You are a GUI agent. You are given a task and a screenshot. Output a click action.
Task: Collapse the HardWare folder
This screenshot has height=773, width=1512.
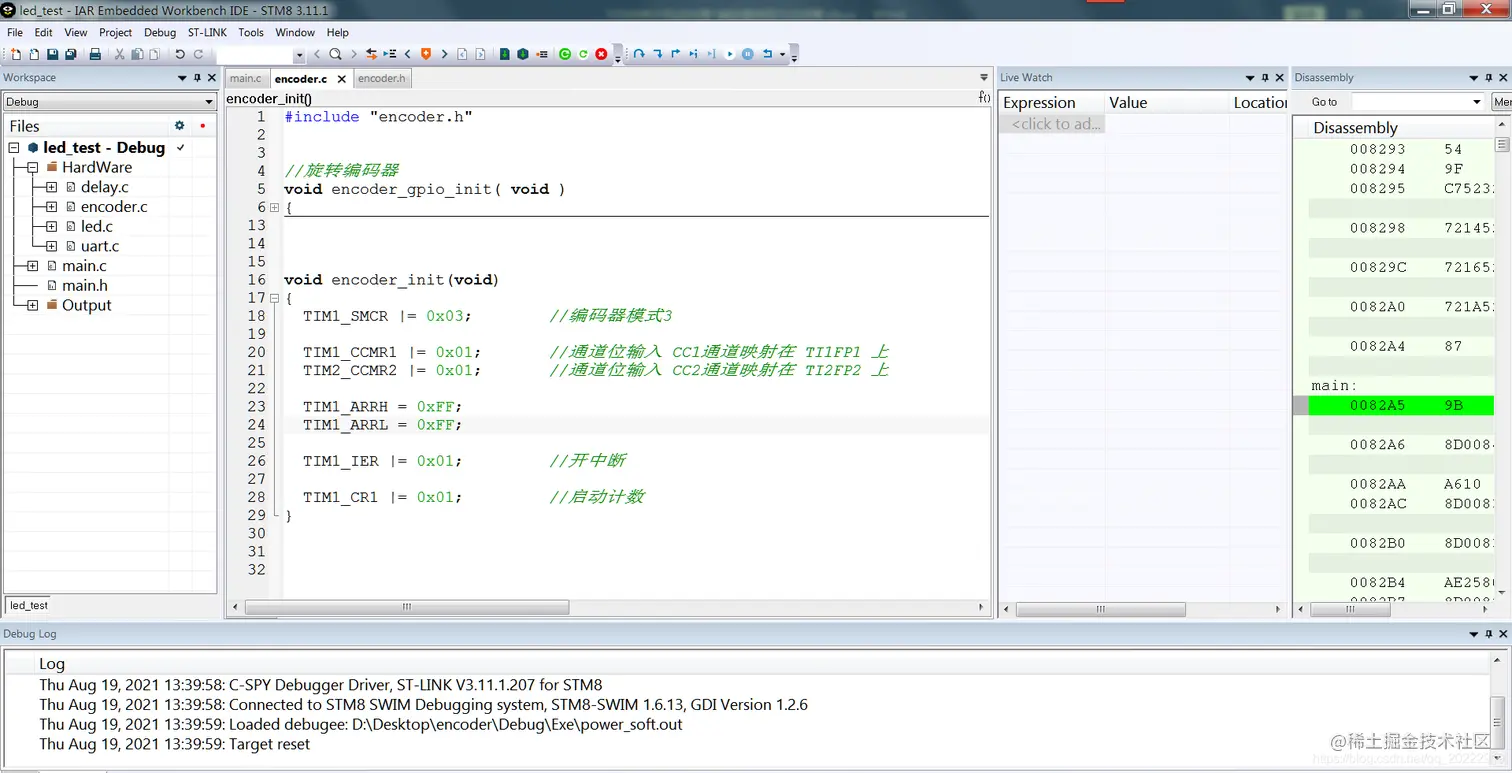click(33, 167)
